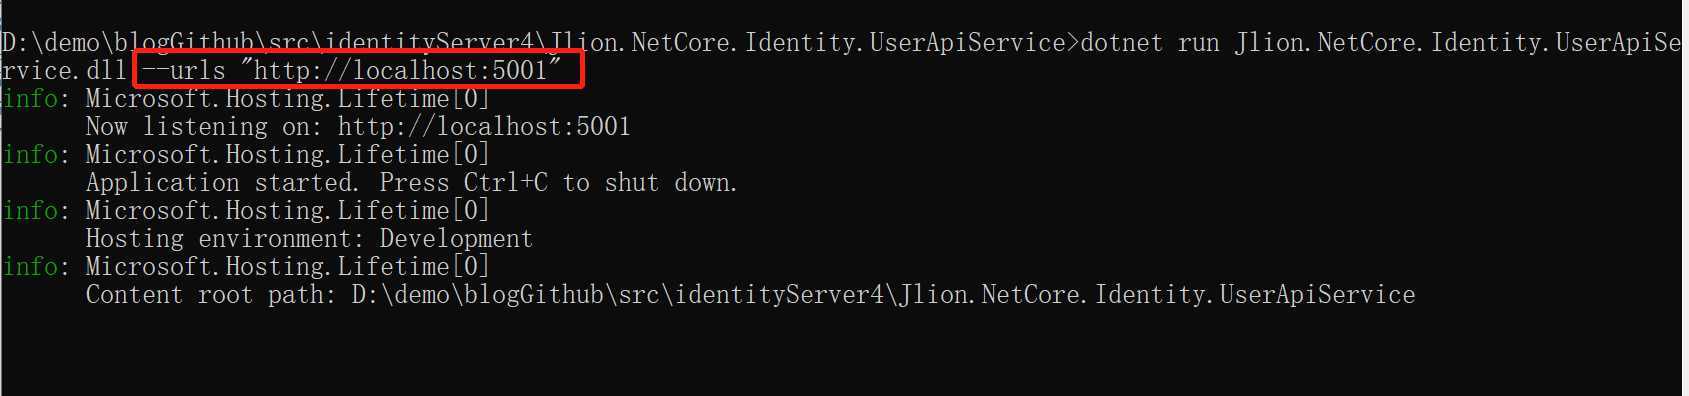Click "Press Ctrl+C to shut down" text
Screen dimensions: 1689x396
tap(558, 183)
